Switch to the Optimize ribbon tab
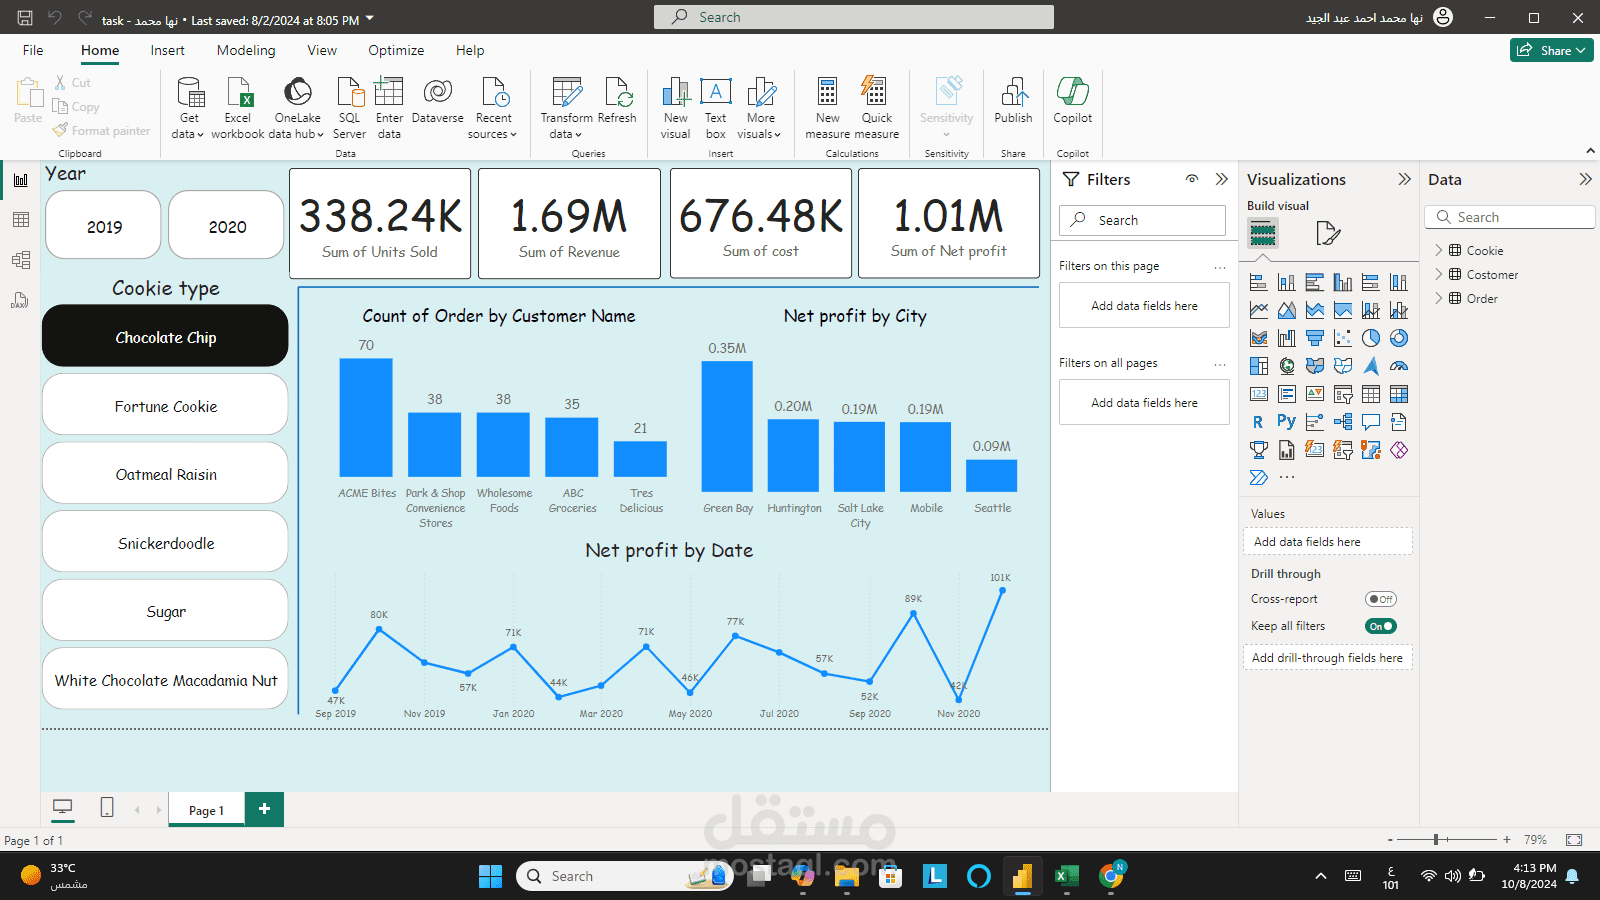 click(396, 50)
